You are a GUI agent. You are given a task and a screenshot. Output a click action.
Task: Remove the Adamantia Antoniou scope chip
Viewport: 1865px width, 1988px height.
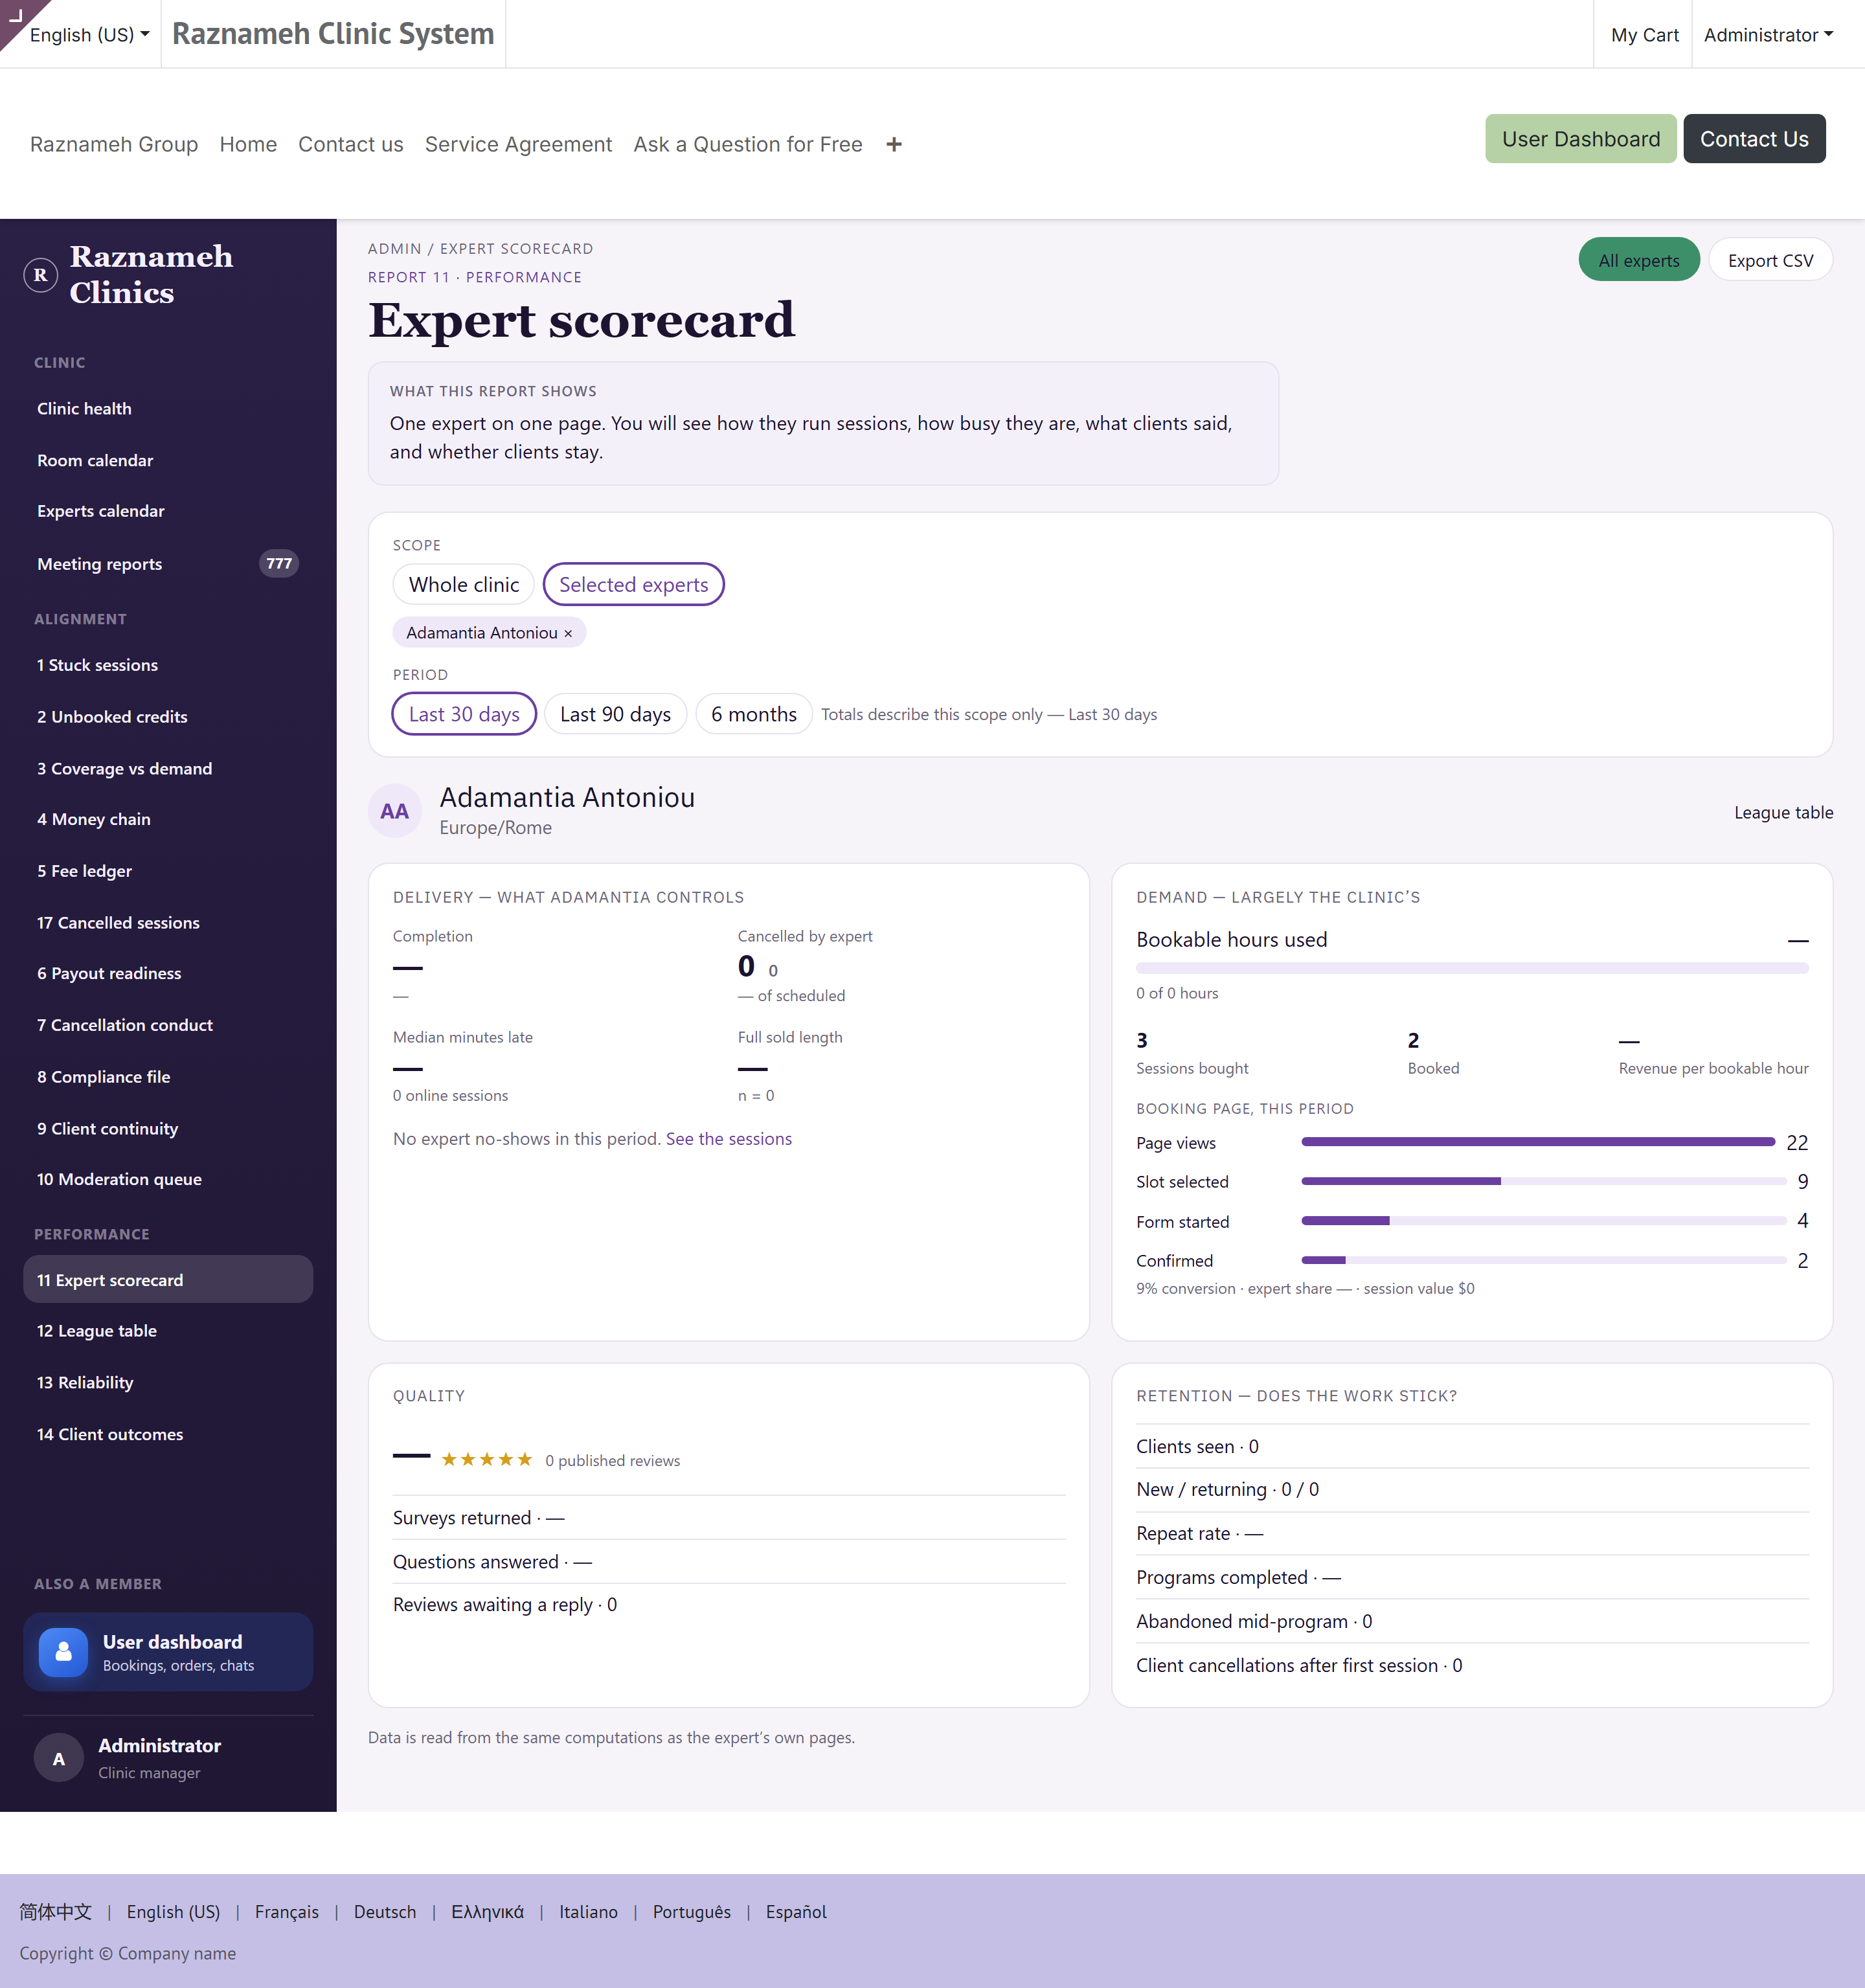pos(568,633)
